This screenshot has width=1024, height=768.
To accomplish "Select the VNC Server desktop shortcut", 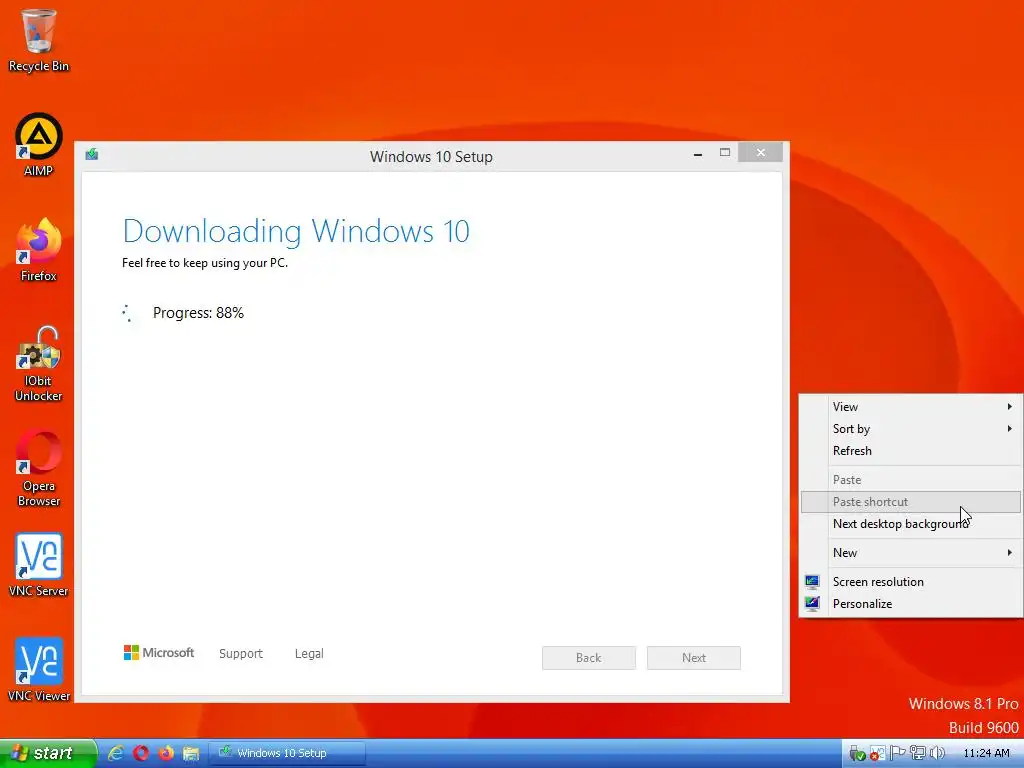I will (38, 566).
